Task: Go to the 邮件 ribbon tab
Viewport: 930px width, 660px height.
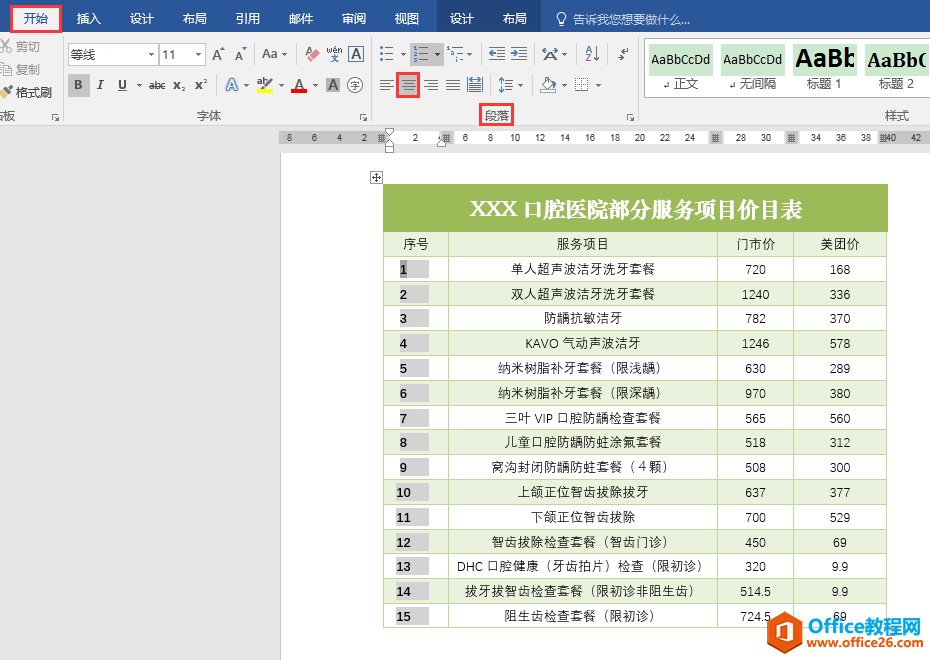Action: pyautogui.click(x=301, y=19)
